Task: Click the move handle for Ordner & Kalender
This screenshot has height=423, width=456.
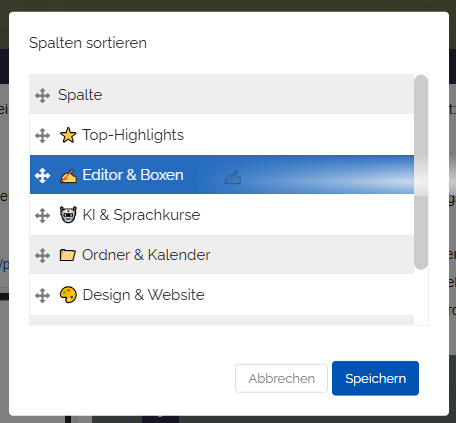Action: (x=43, y=256)
